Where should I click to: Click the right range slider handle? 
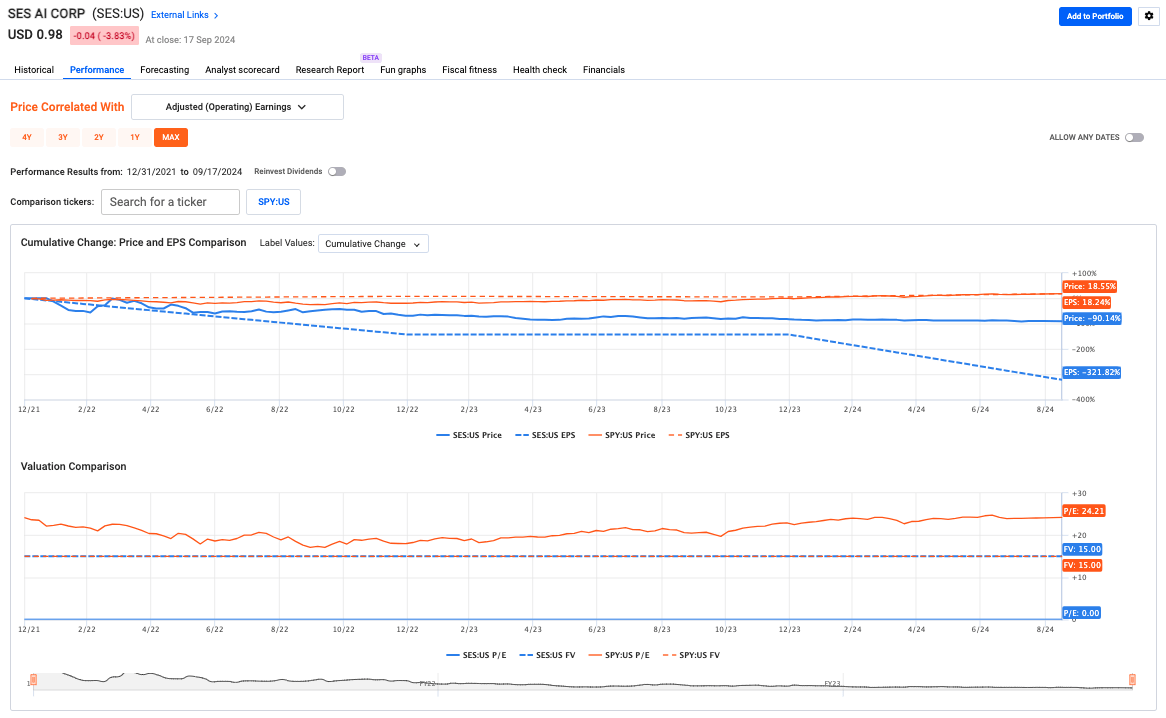tap(1132, 680)
